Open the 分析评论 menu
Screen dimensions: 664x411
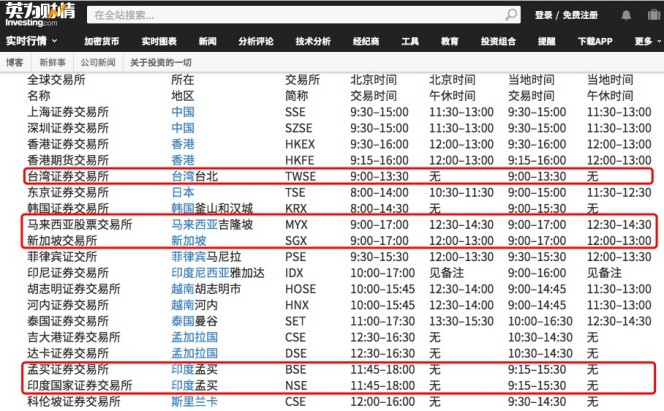pos(256,41)
